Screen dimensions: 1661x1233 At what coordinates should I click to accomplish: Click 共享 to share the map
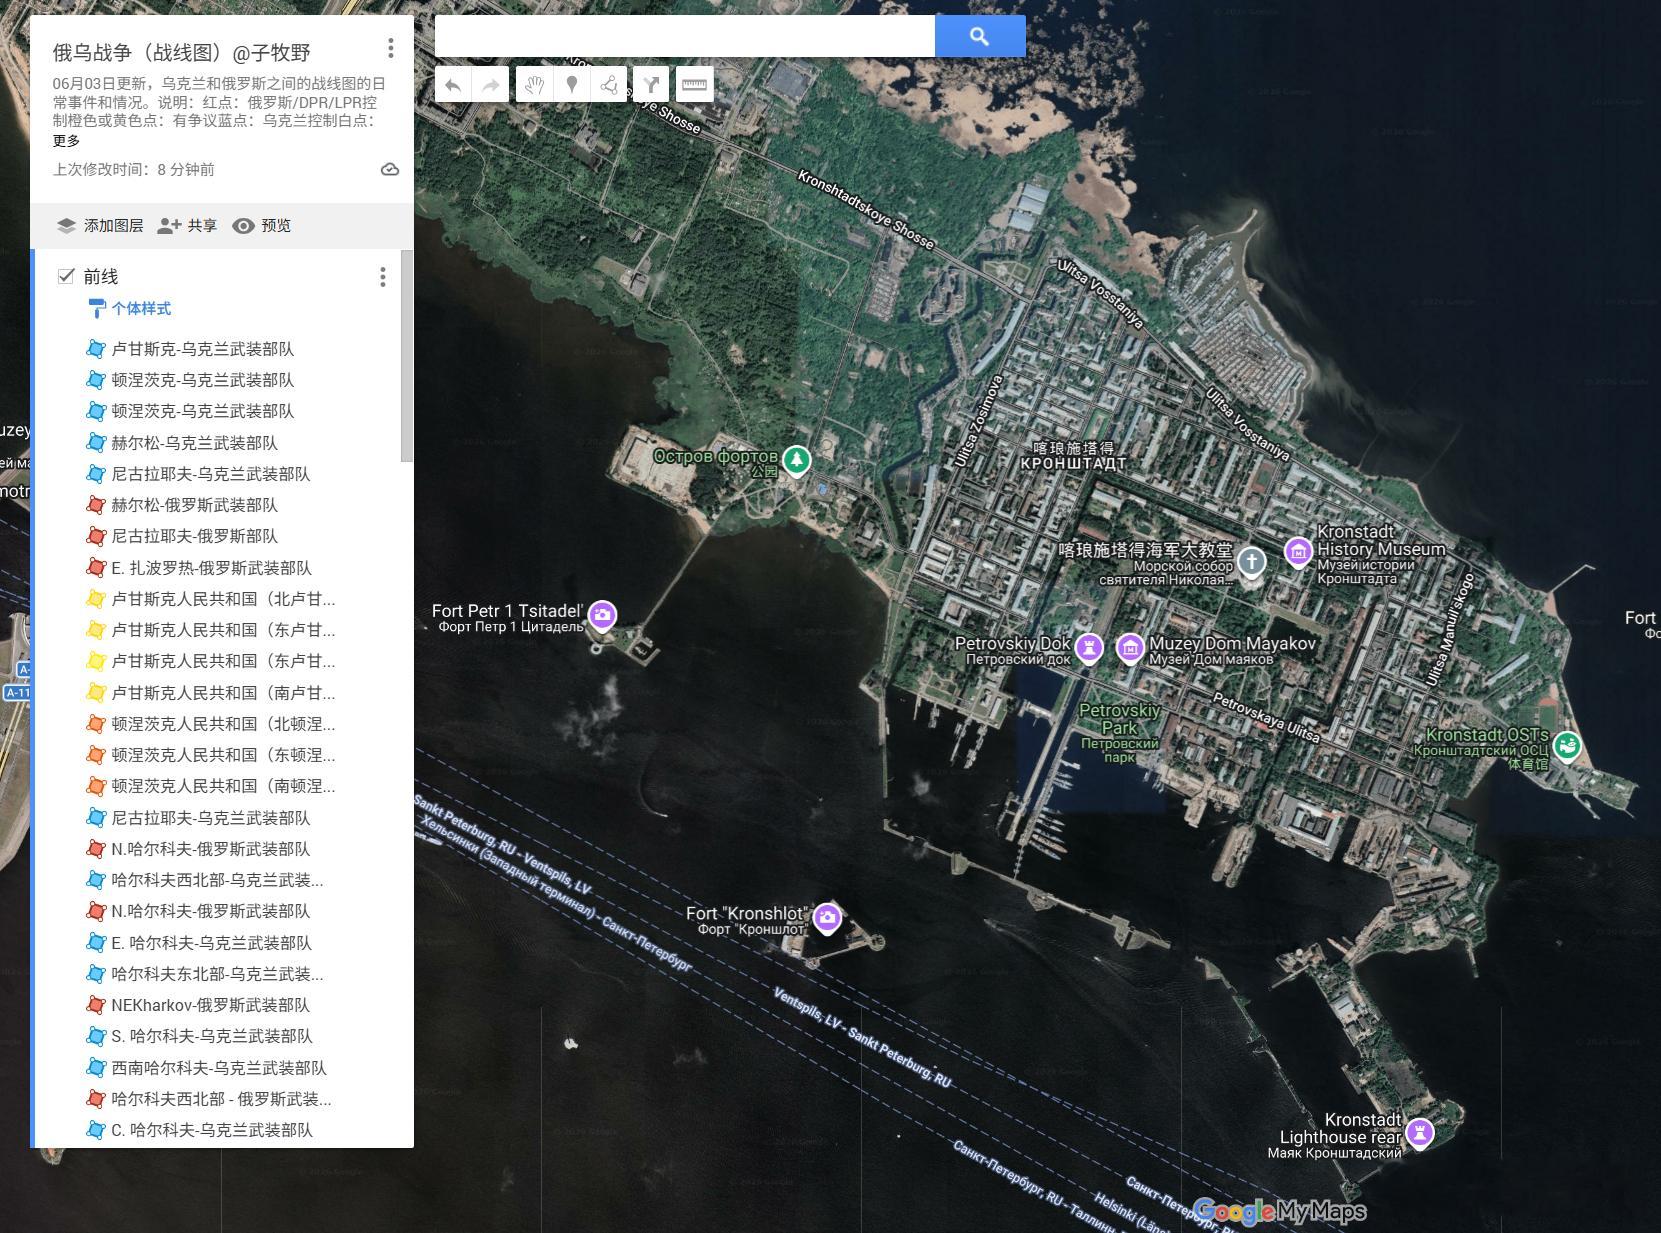[x=187, y=226]
